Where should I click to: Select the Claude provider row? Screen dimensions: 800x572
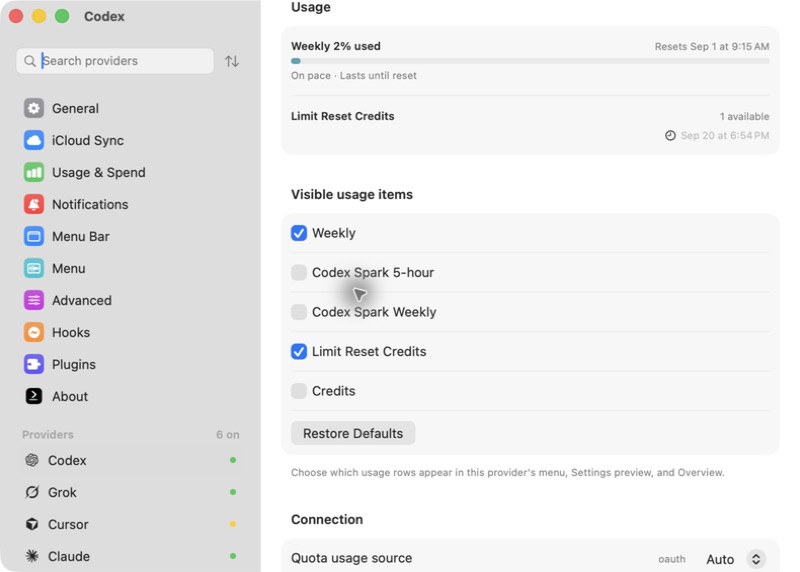(x=130, y=556)
